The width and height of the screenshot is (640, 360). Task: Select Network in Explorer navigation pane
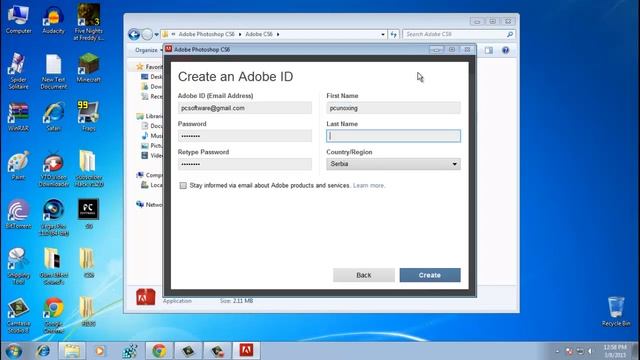[149, 204]
